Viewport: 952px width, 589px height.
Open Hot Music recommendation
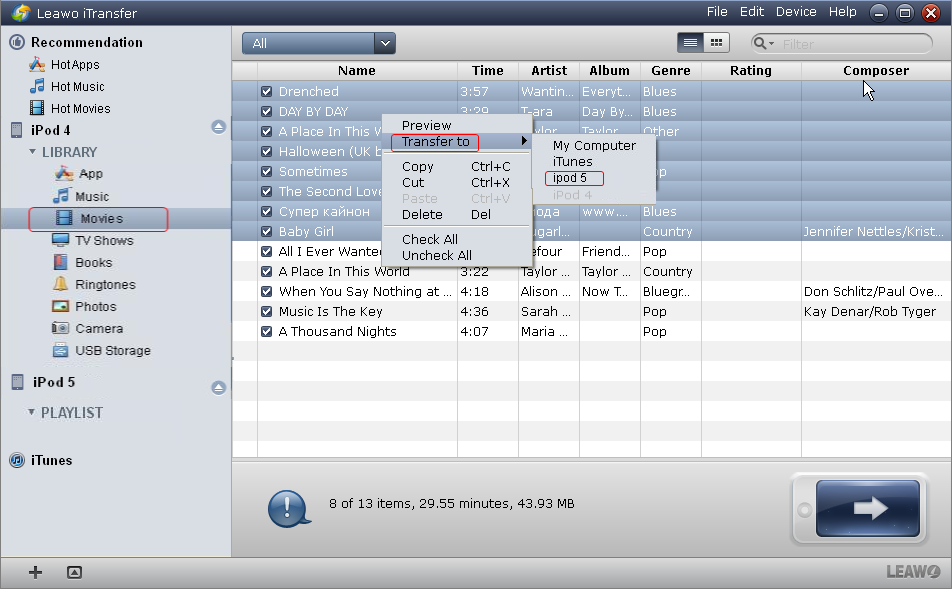click(67, 86)
